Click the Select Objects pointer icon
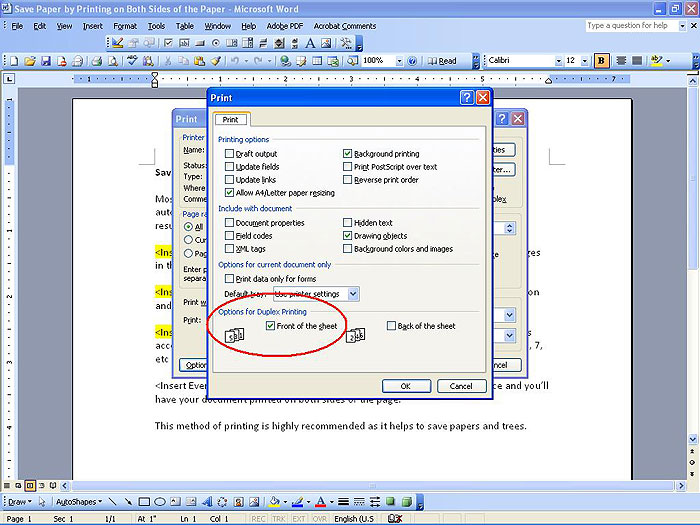The height and width of the screenshot is (525, 700). (42, 502)
